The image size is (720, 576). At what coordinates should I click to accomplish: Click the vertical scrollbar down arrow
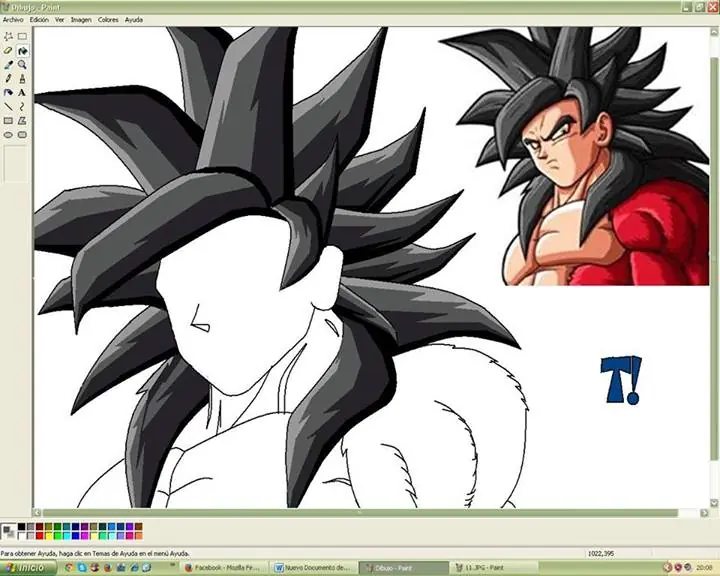pos(714,503)
